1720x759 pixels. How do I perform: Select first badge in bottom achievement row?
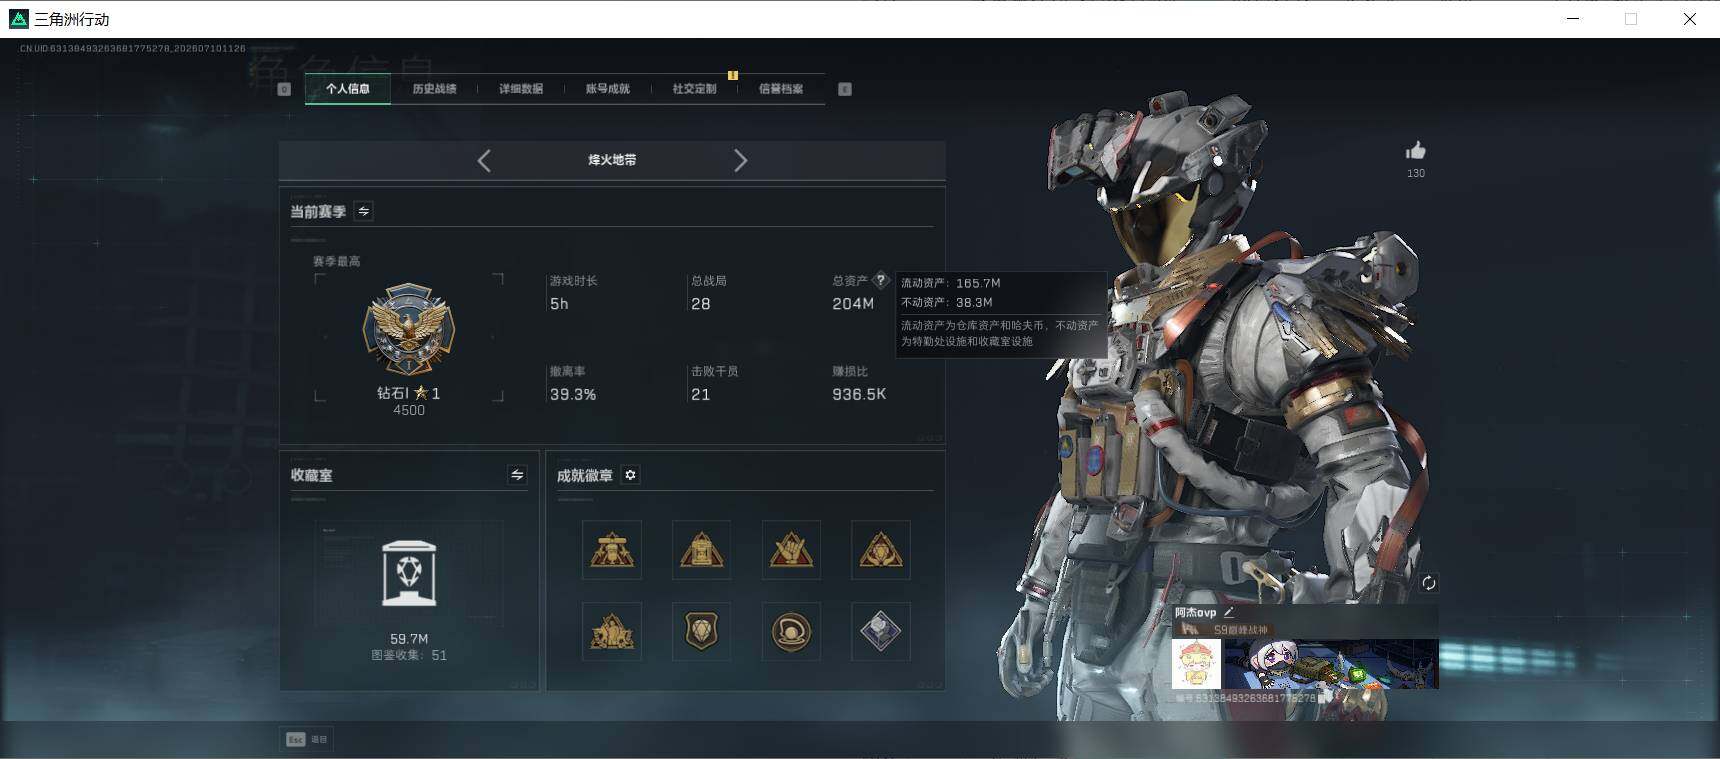click(612, 631)
